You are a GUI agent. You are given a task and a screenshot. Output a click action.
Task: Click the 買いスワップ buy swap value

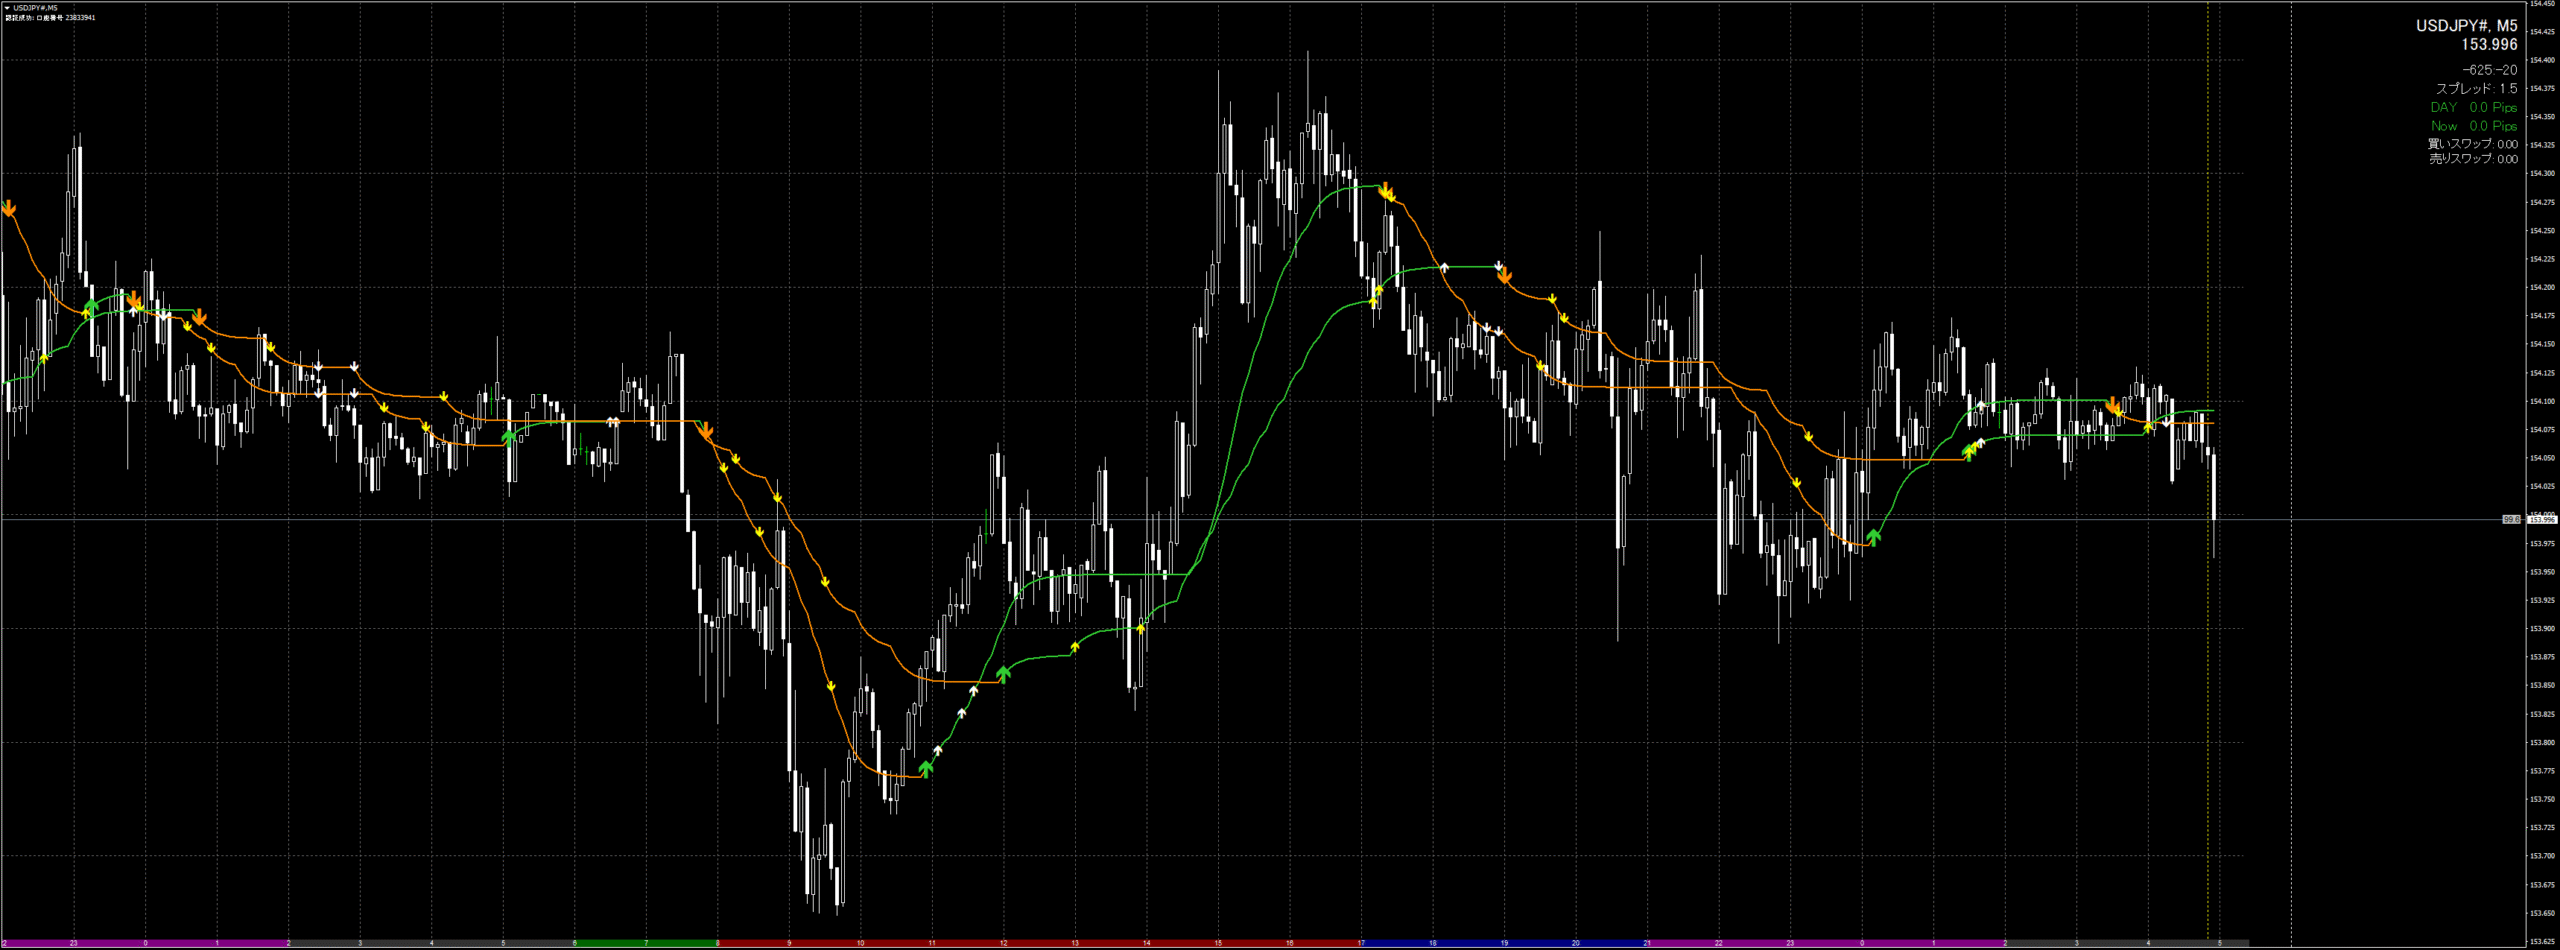(2472, 144)
